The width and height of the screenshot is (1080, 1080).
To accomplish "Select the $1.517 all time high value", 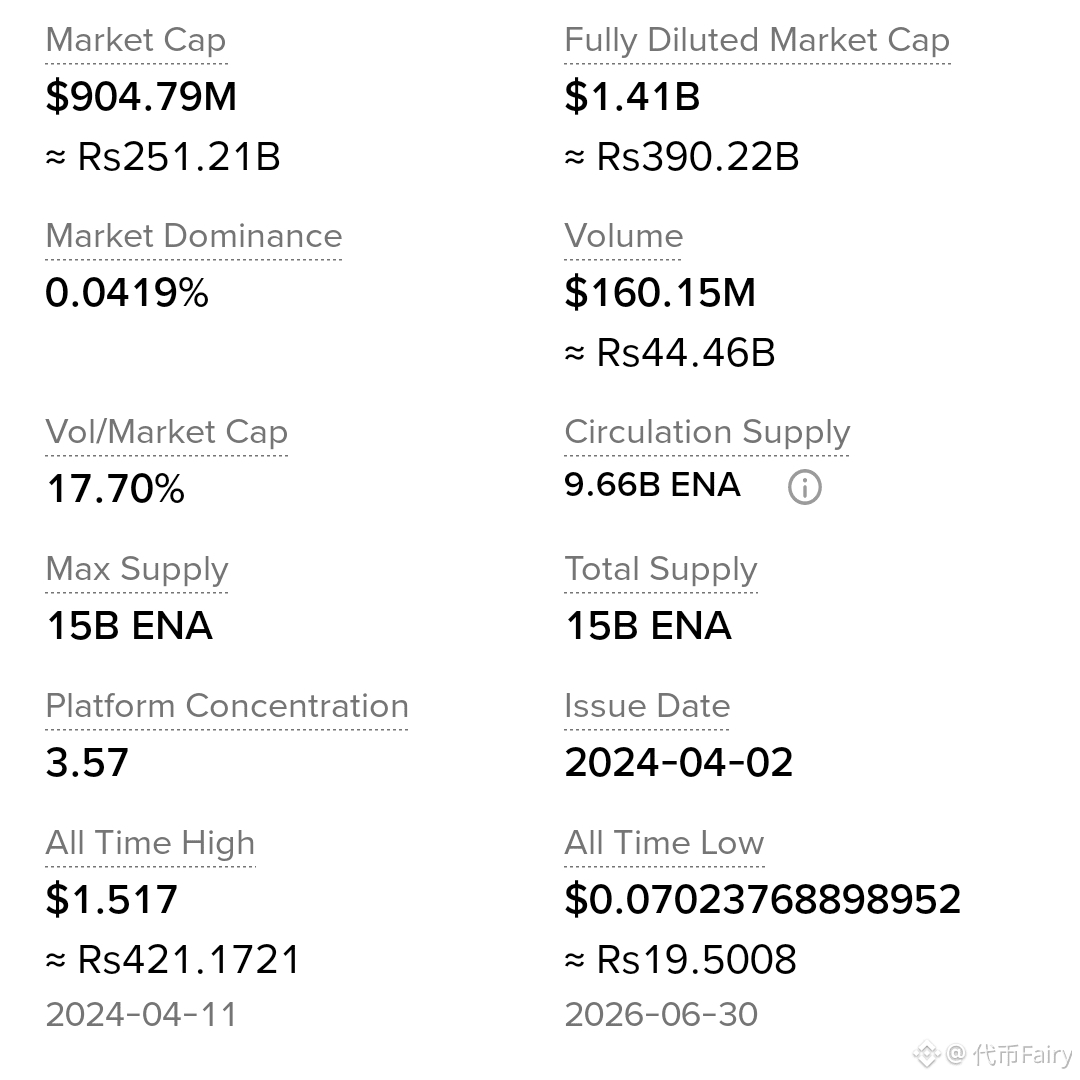I will pyautogui.click(x=112, y=899).
